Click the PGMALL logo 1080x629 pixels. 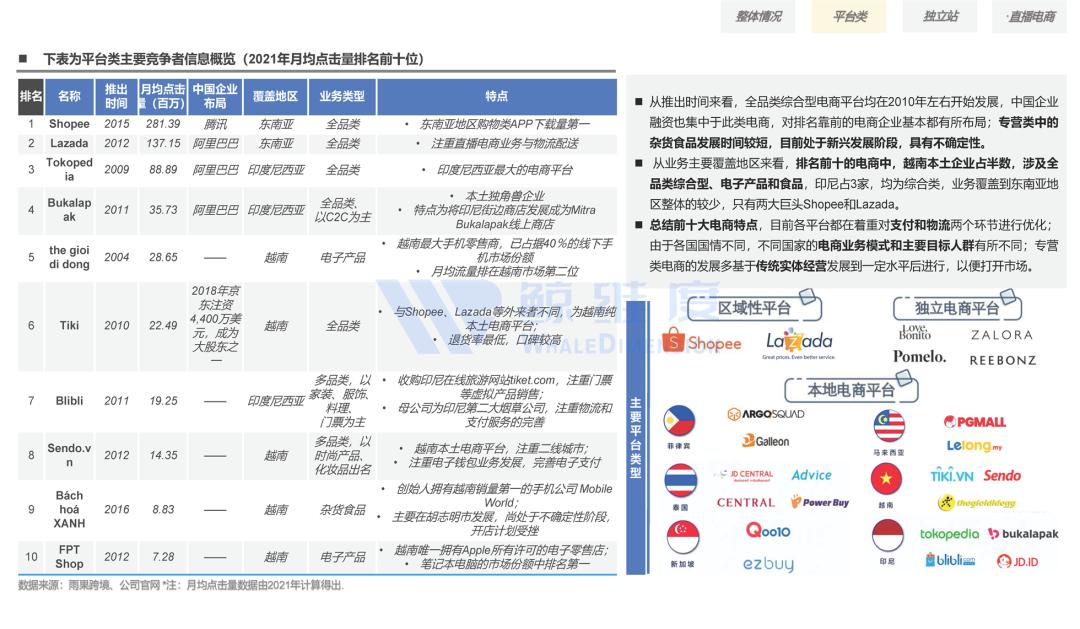[975, 422]
